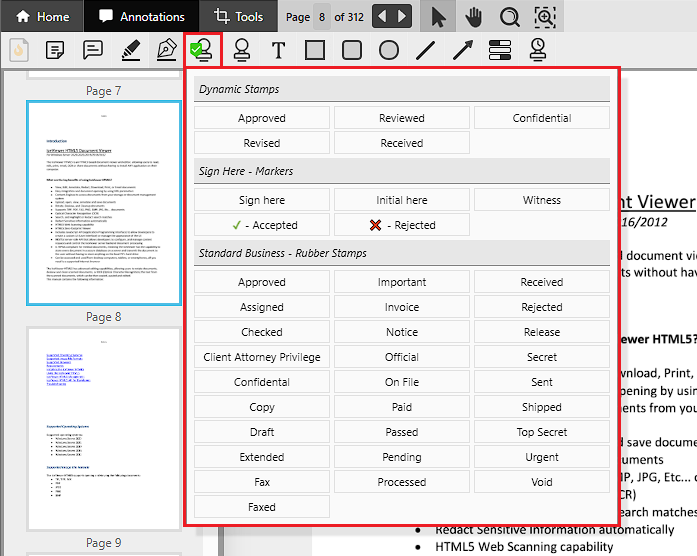Click the magnifier zoom tool
The height and width of the screenshot is (556, 697).
510,17
